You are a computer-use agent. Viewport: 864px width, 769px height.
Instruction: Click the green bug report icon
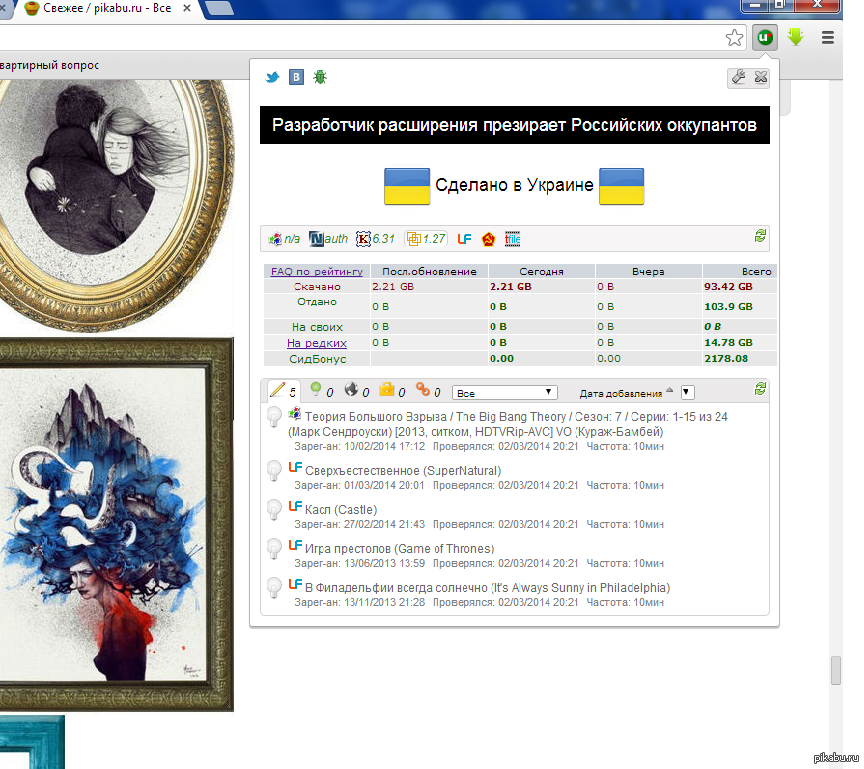point(320,77)
